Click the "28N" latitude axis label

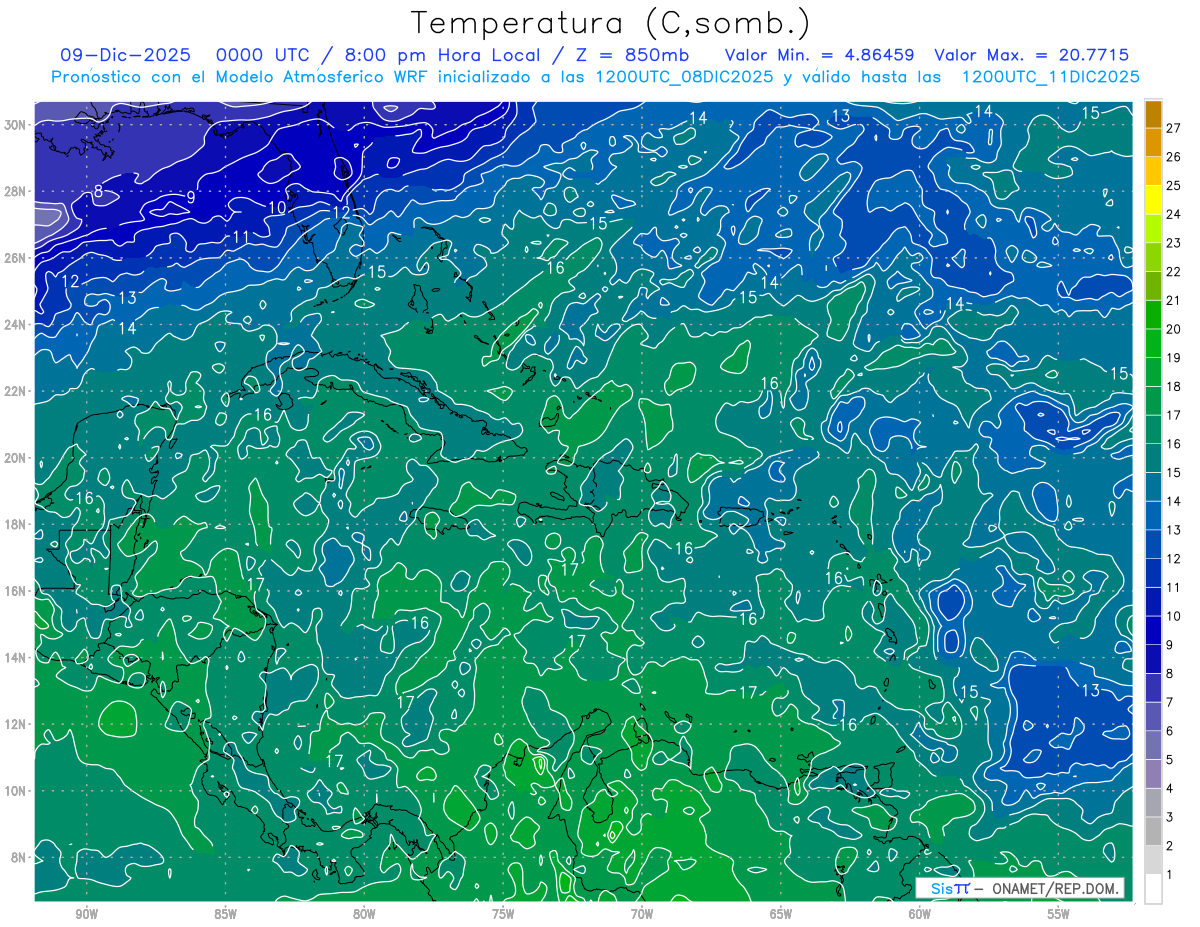click(x=15, y=191)
